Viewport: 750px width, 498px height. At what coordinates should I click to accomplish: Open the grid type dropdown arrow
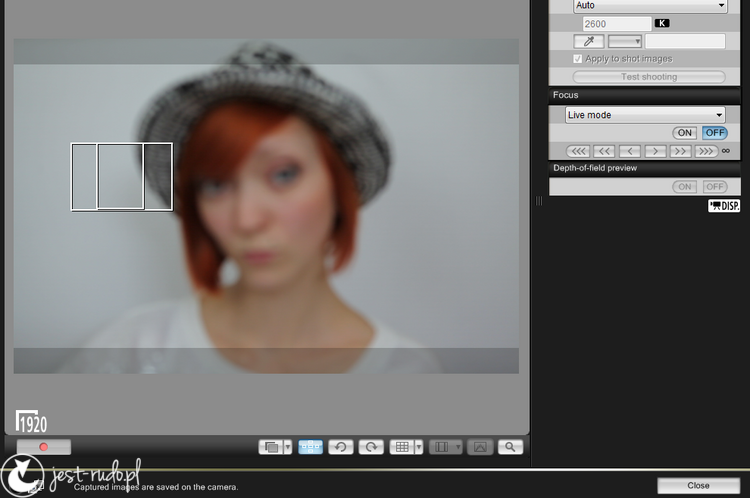pos(419,447)
